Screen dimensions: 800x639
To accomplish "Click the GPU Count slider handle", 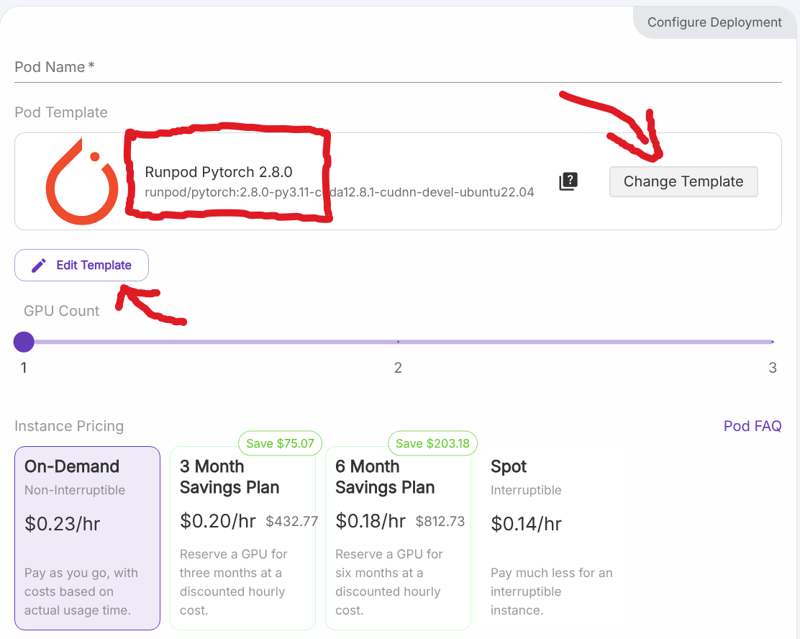I will [23, 342].
